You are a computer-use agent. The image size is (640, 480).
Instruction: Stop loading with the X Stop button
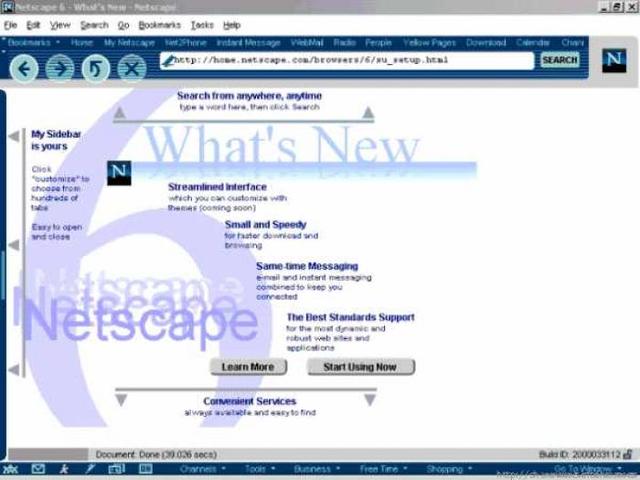(132, 69)
